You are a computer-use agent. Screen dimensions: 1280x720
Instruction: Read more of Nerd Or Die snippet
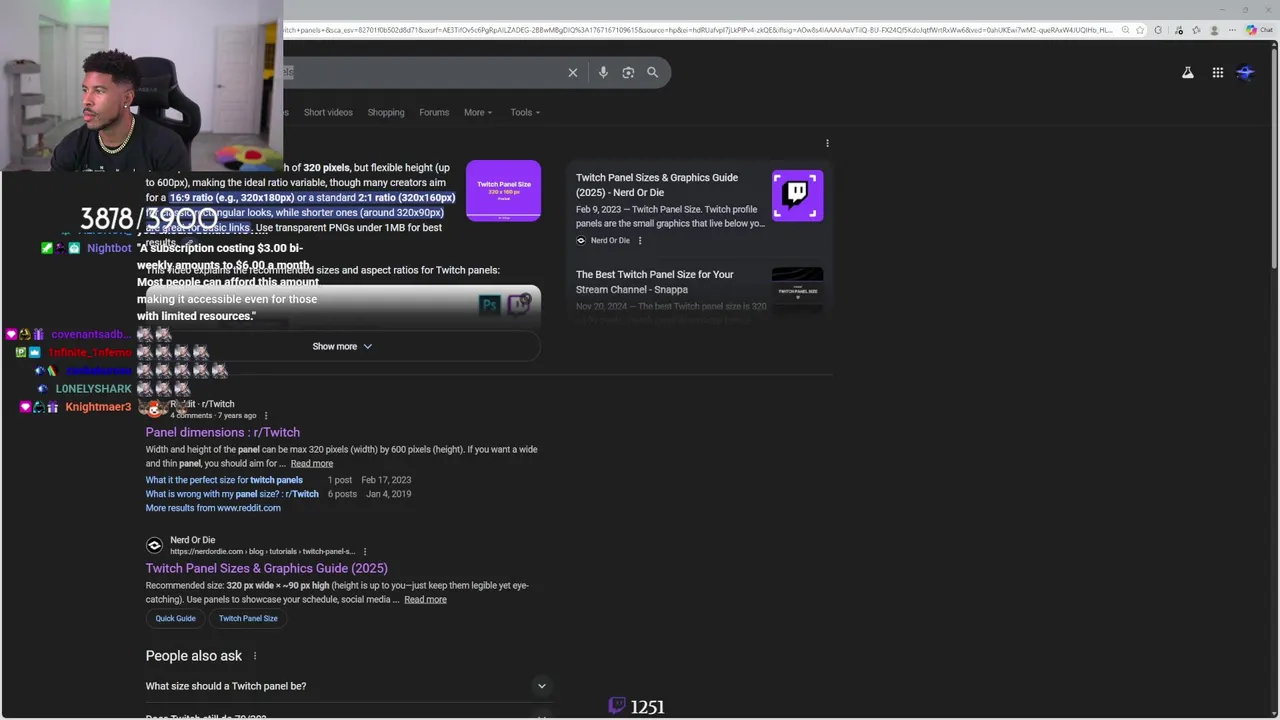425,599
